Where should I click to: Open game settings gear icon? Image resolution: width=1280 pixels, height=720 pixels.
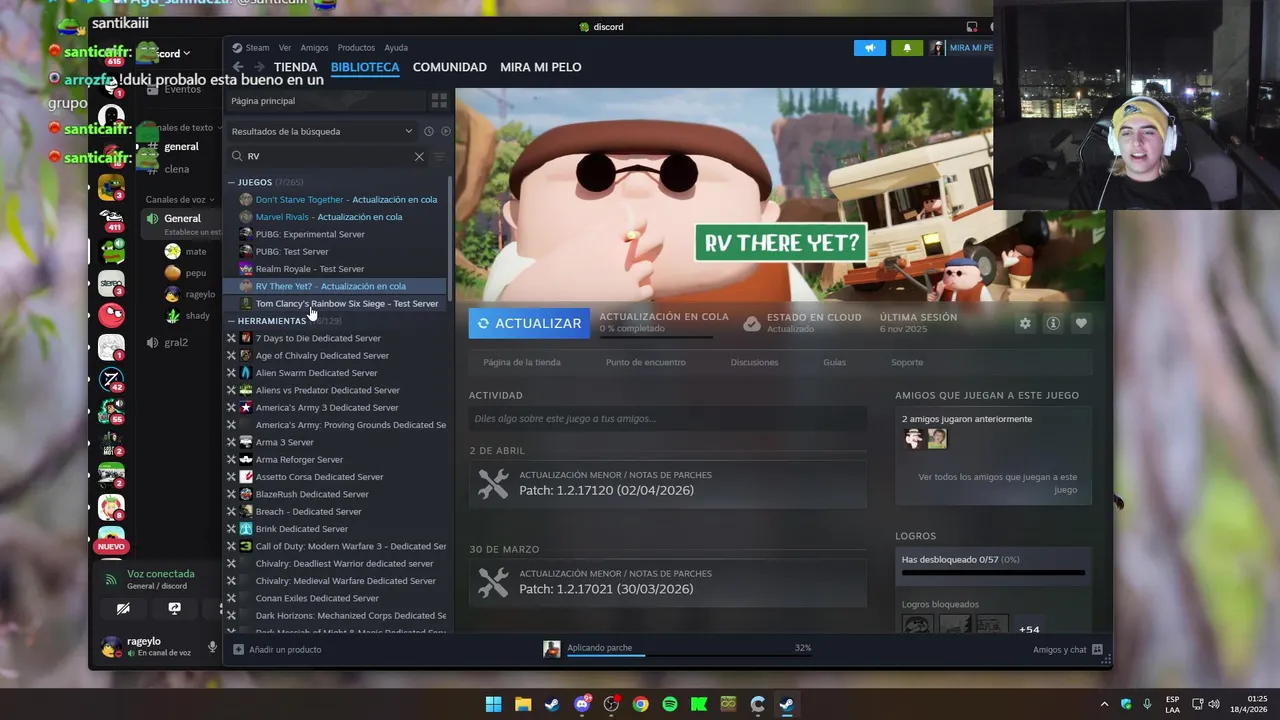[1025, 323]
